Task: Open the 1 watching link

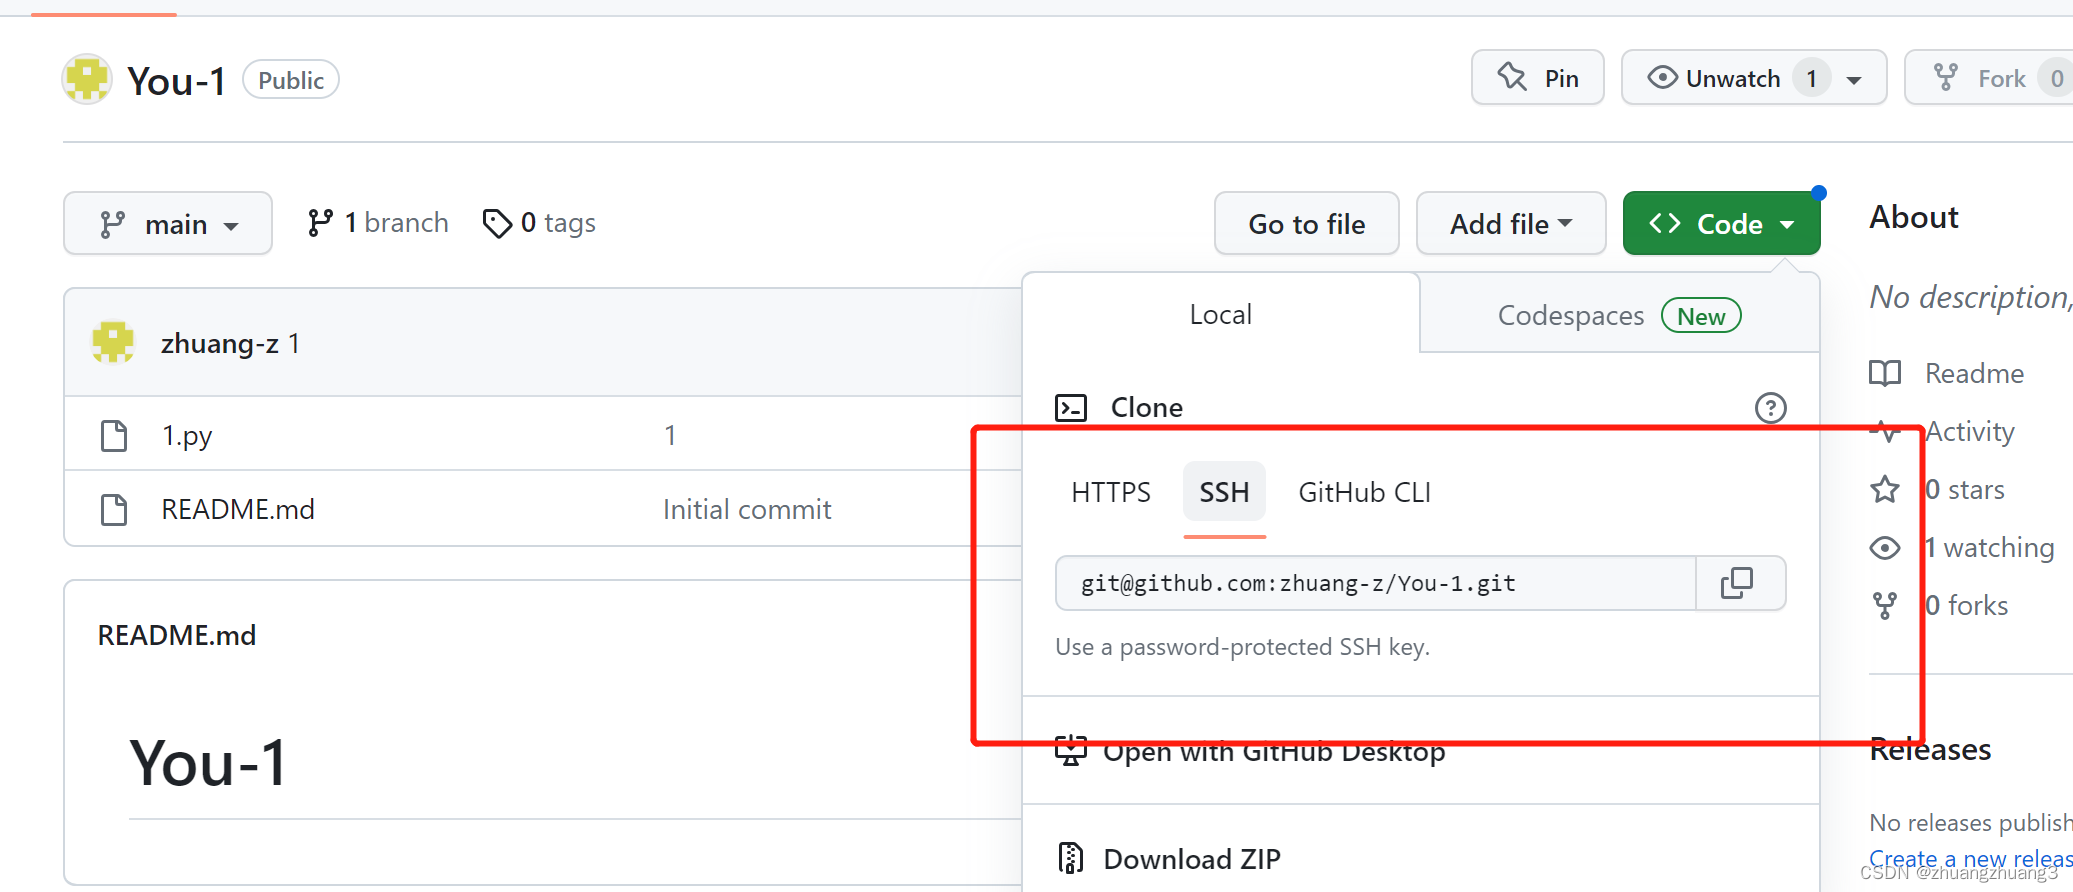Action: click(1990, 547)
